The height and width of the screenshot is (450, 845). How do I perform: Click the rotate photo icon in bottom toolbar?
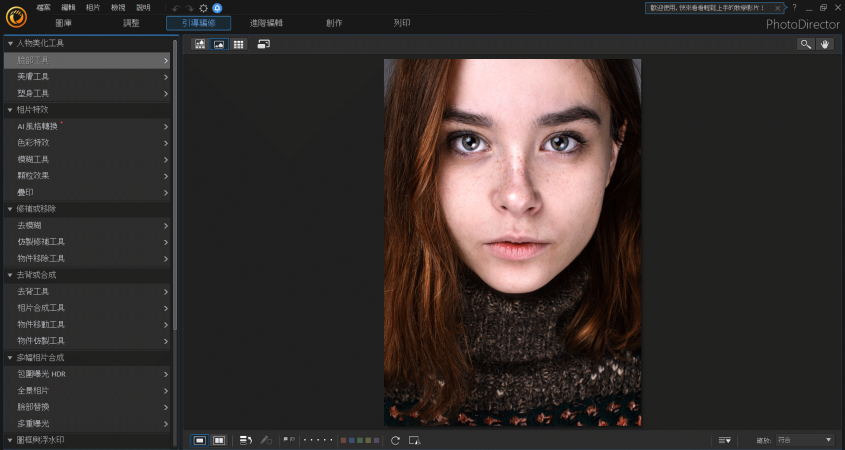click(396, 440)
